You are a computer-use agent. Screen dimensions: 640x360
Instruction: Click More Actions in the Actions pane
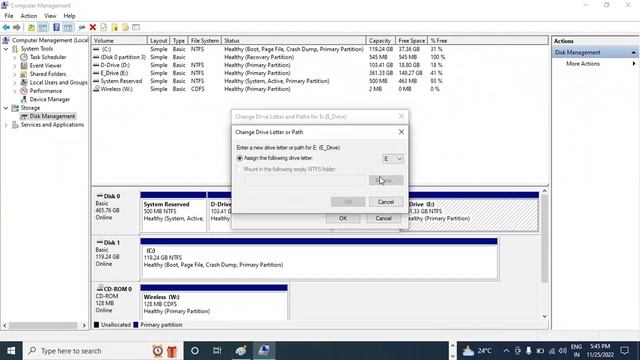pos(583,64)
